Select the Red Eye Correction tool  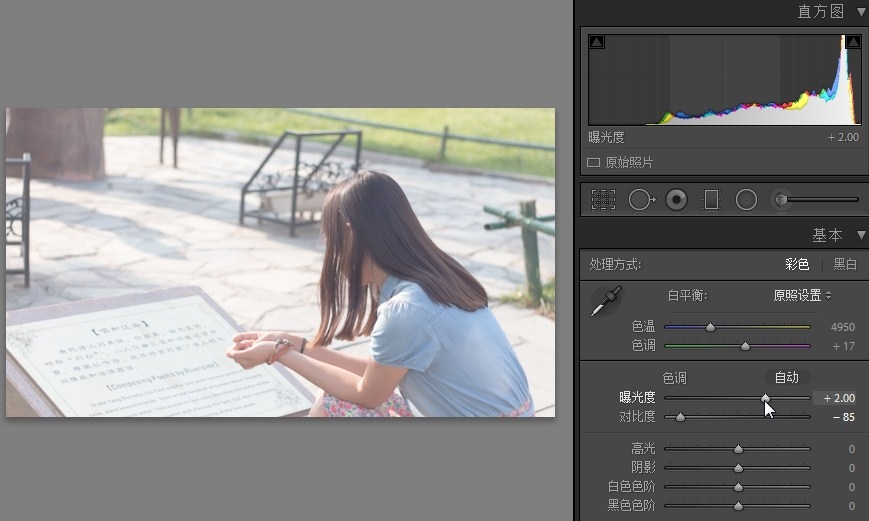pos(677,200)
